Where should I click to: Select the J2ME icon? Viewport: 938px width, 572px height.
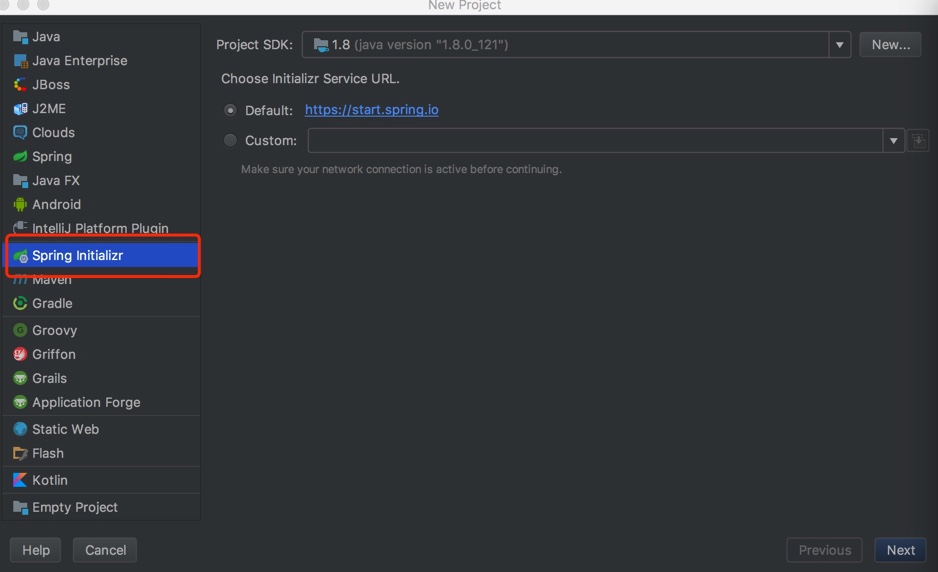click(x=20, y=109)
